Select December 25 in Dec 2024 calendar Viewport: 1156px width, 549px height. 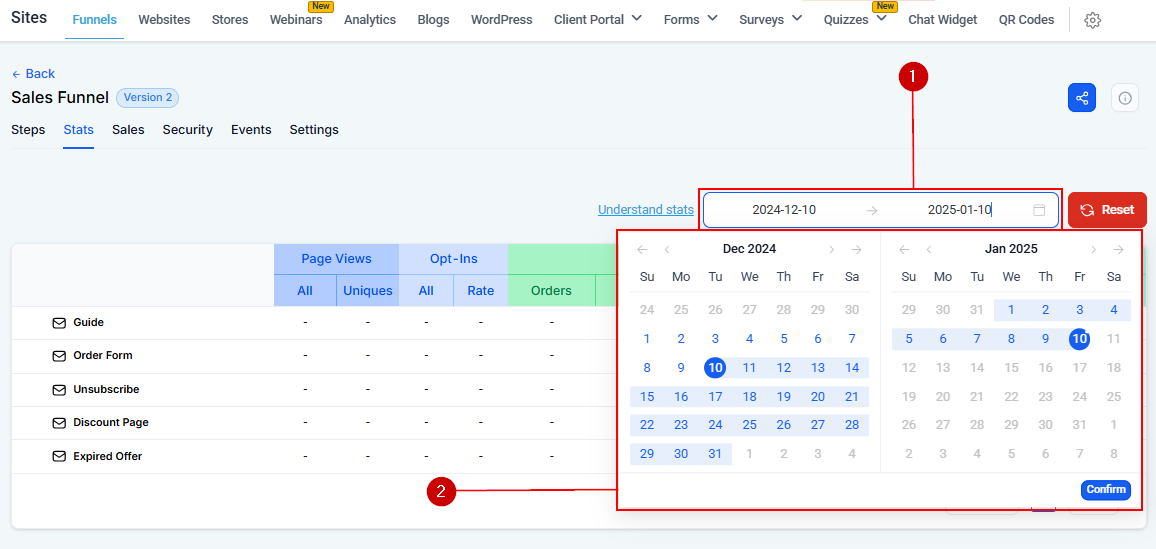[749, 425]
